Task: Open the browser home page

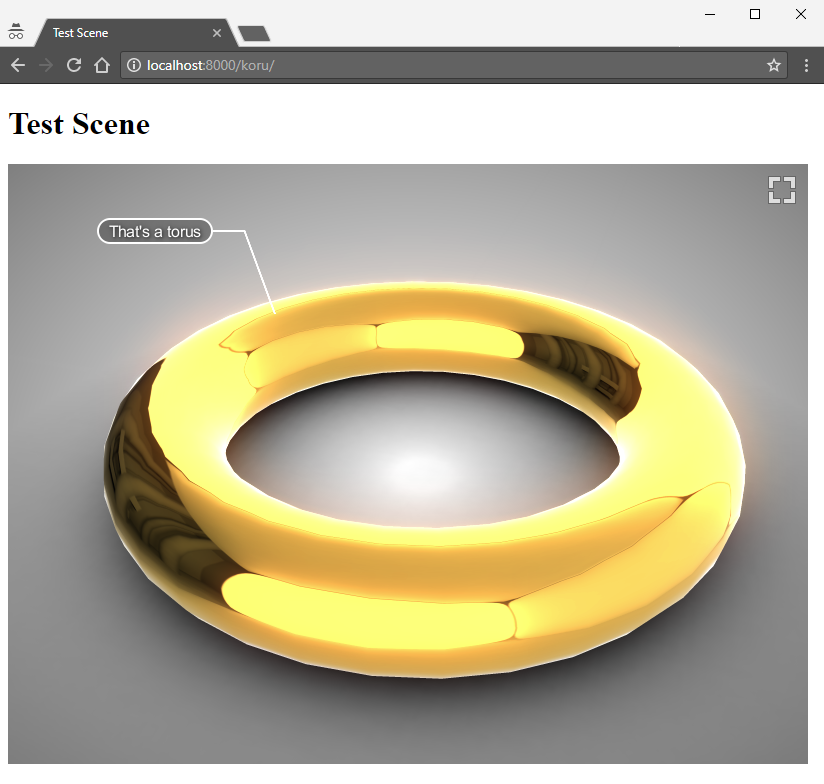Action: coord(101,66)
